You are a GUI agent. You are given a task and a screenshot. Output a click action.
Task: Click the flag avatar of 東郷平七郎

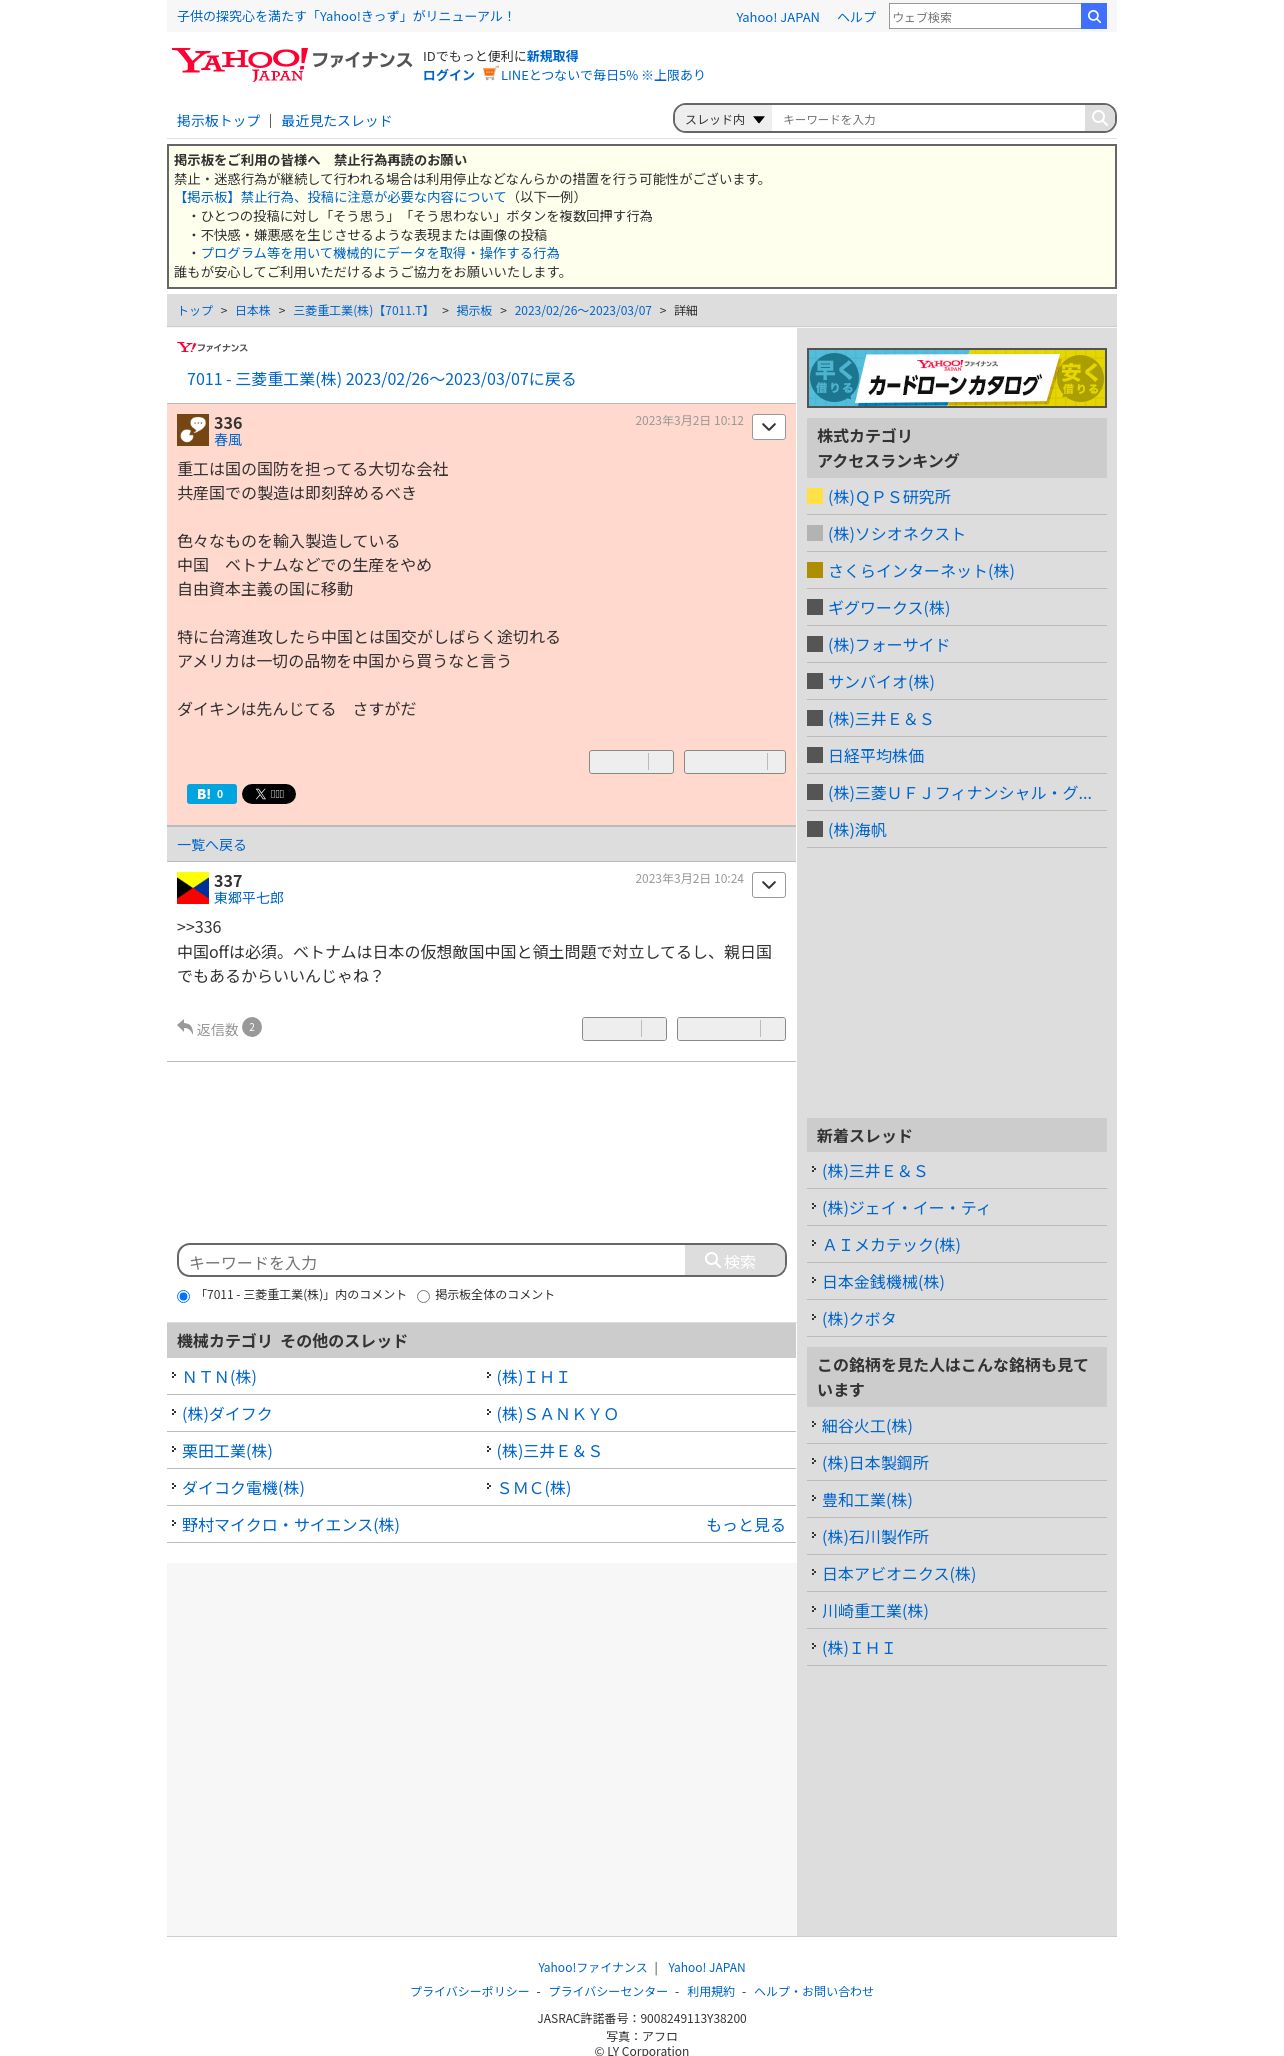pyautogui.click(x=193, y=888)
